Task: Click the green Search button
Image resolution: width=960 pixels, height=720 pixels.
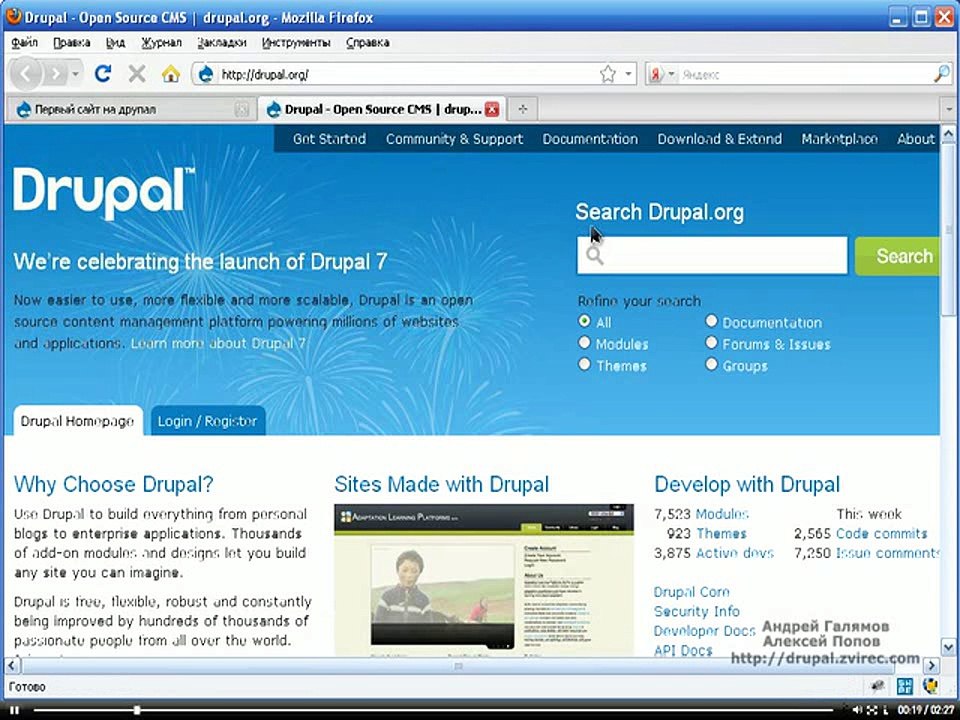Action: (898, 256)
